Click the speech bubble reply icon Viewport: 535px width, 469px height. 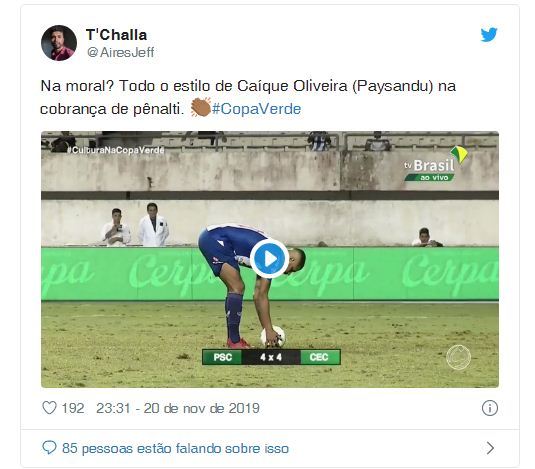tap(49, 448)
